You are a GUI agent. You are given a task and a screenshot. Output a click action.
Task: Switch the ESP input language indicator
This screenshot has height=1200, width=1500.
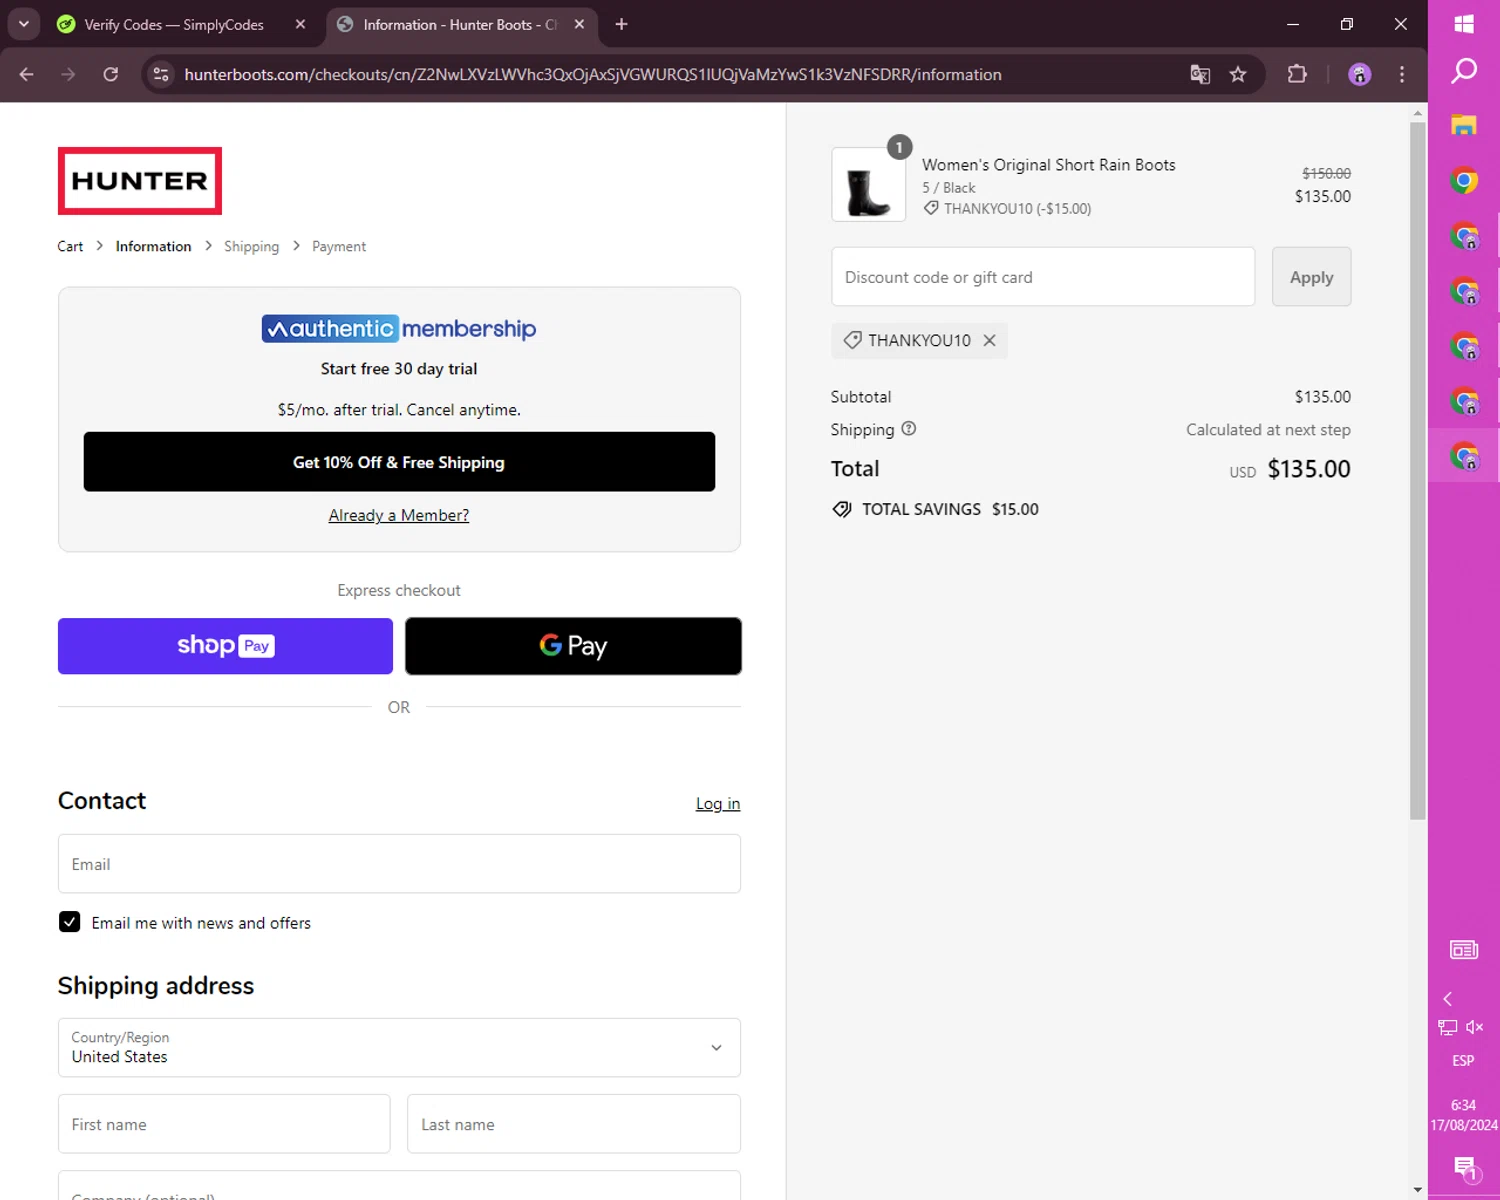1463,1060
